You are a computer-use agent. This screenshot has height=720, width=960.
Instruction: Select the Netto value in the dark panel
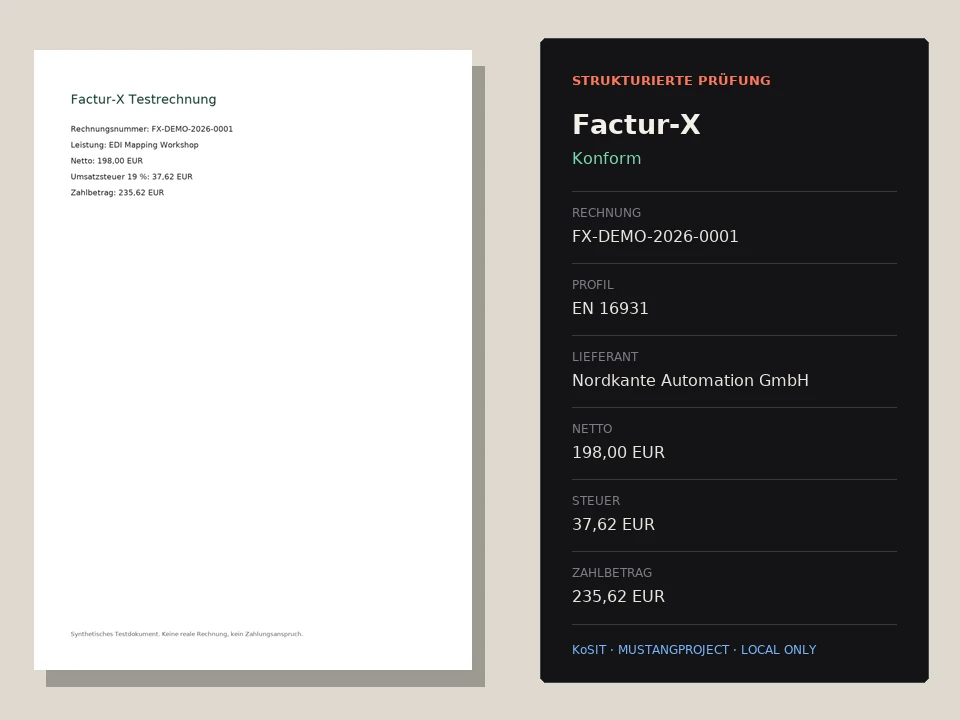tap(618, 452)
